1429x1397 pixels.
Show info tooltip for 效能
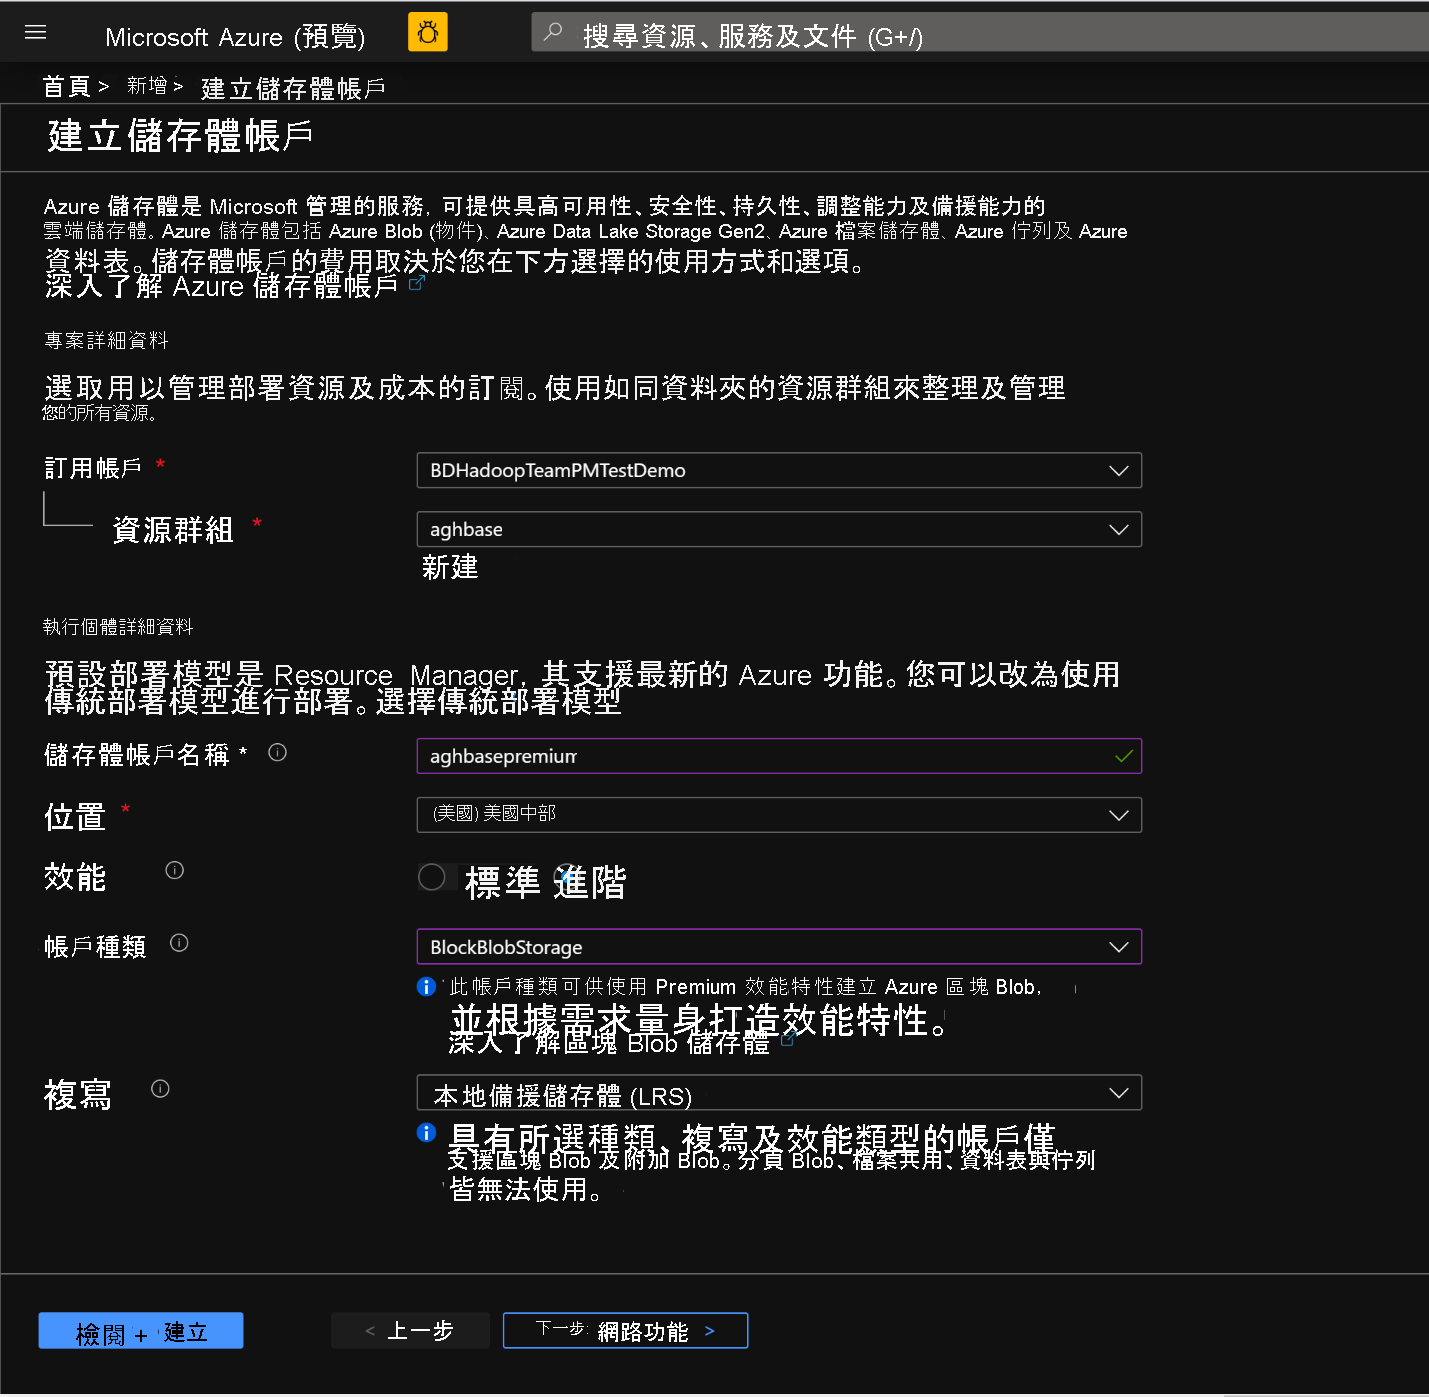point(175,871)
